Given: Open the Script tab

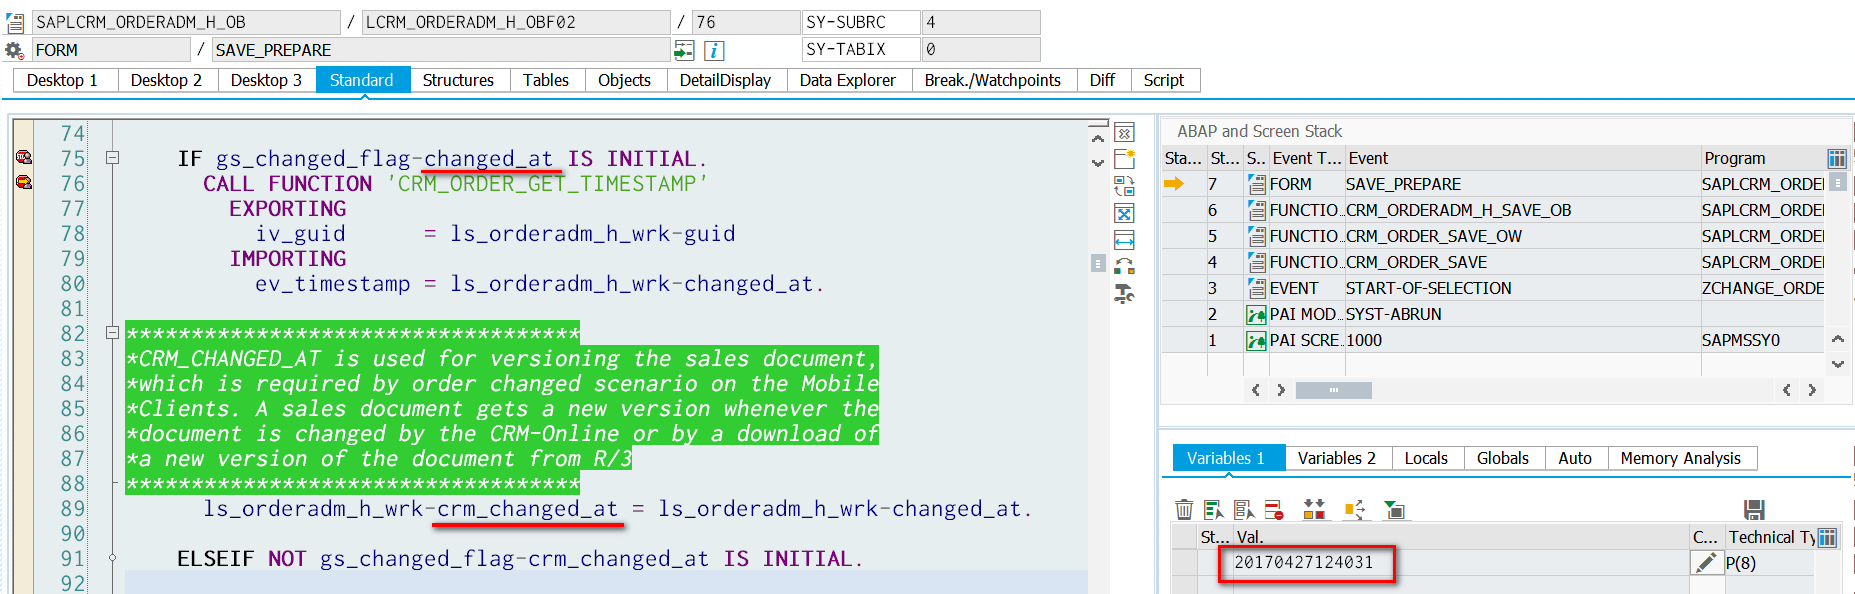Looking at the screenshot, I should coord(1164,80).
